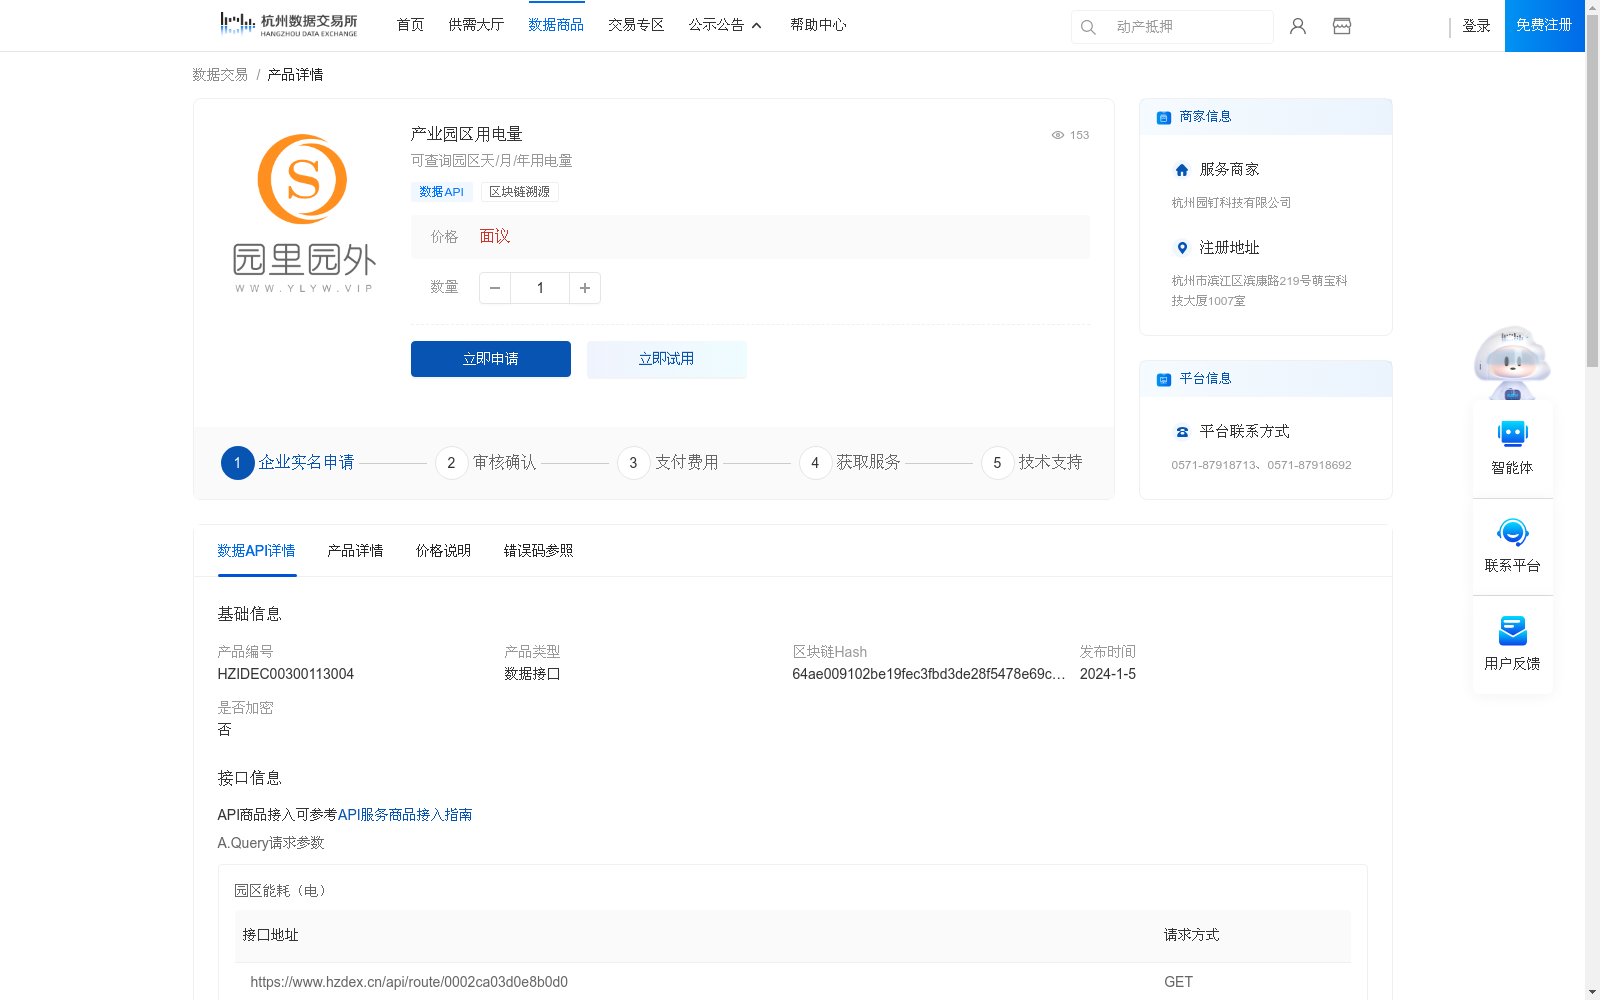Open the 智能体 assistant icon
The image size is (1600, 1000).
[x=1512, y=434]
